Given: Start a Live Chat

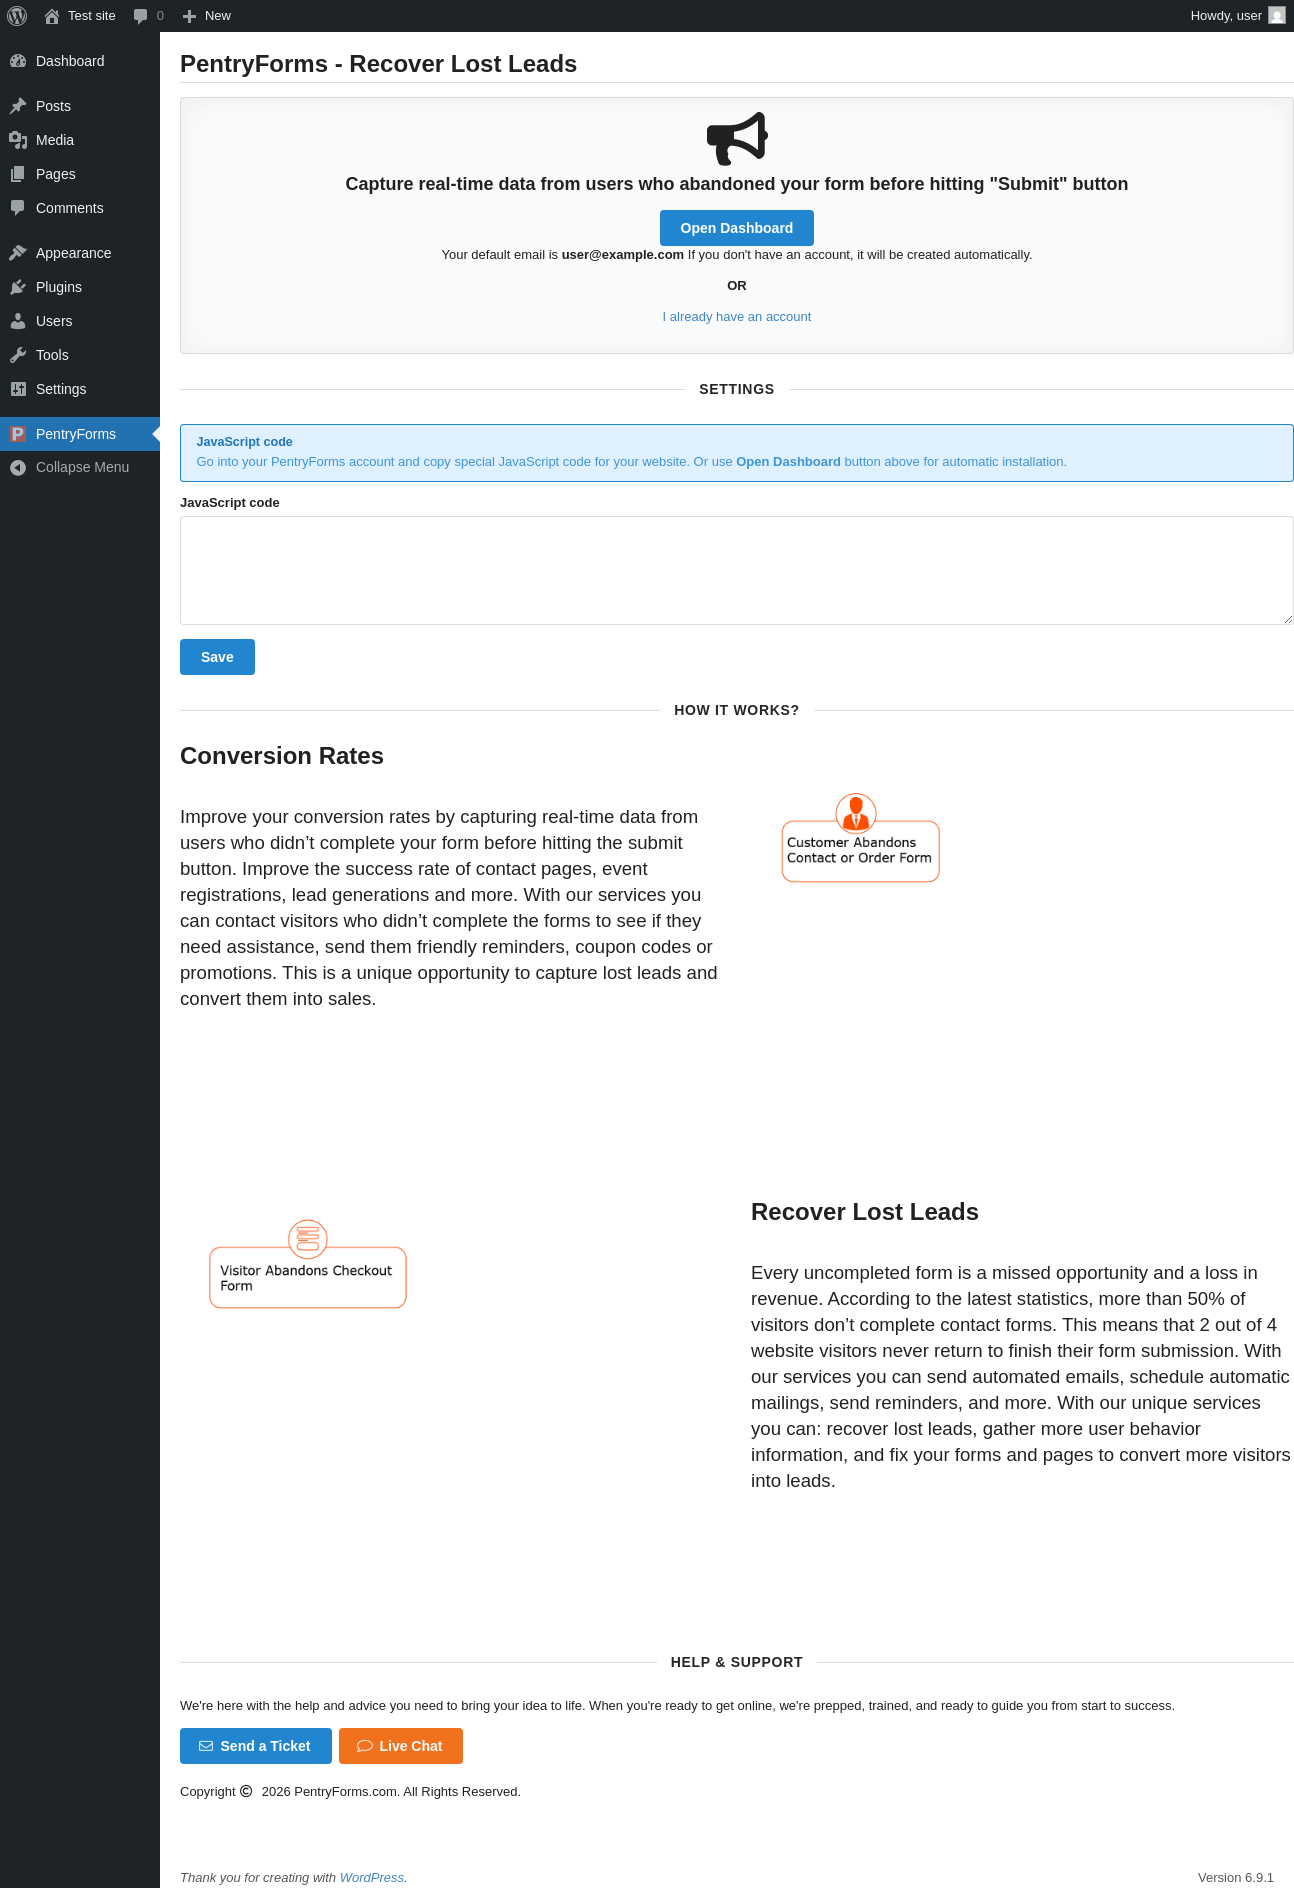Looking at the screenshot, I should click(401, 1746).
